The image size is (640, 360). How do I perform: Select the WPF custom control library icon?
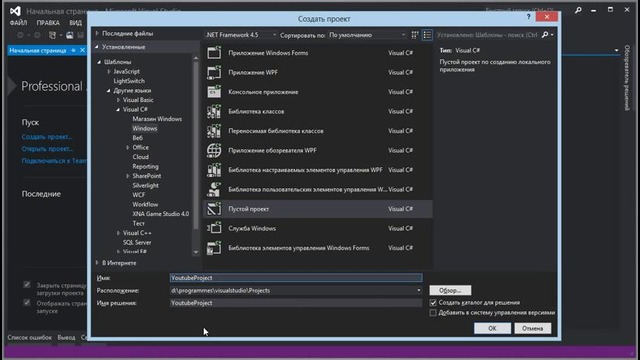point(214,170)
